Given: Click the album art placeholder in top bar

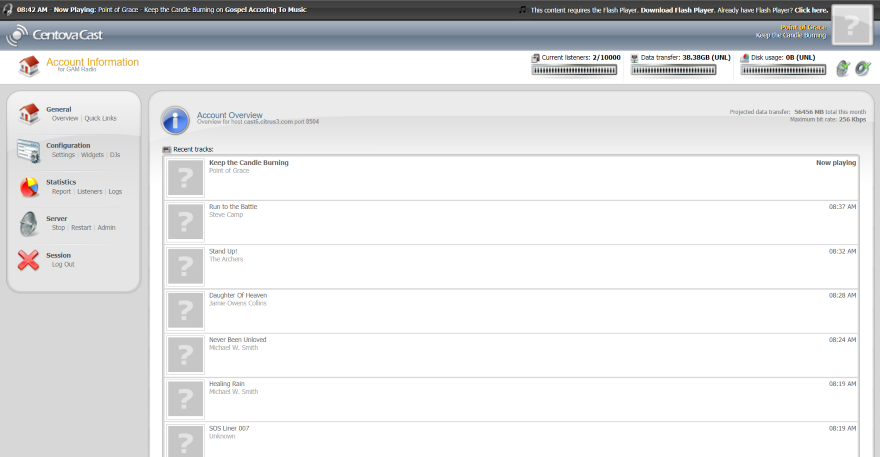Looking at the screenshot, I should click(851, 25).
